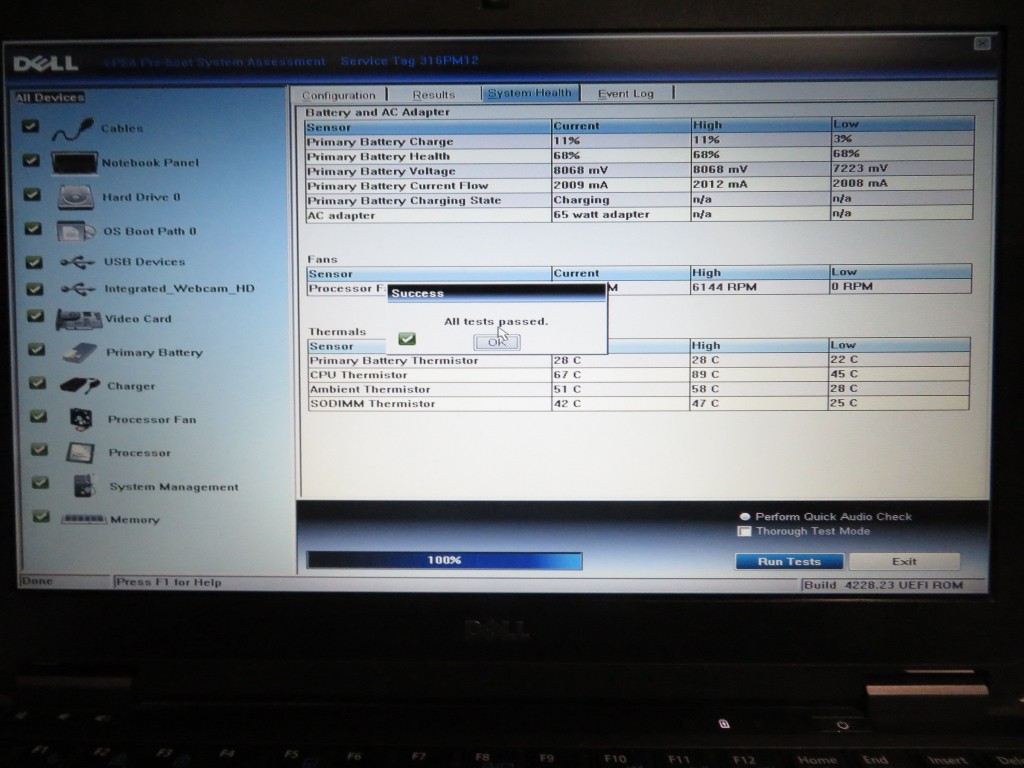Image resolution: width=1024 pixels, height=768 pixels.
Task: Toggle the Primary Battery checkbox
Action: [x=37, y=349]
